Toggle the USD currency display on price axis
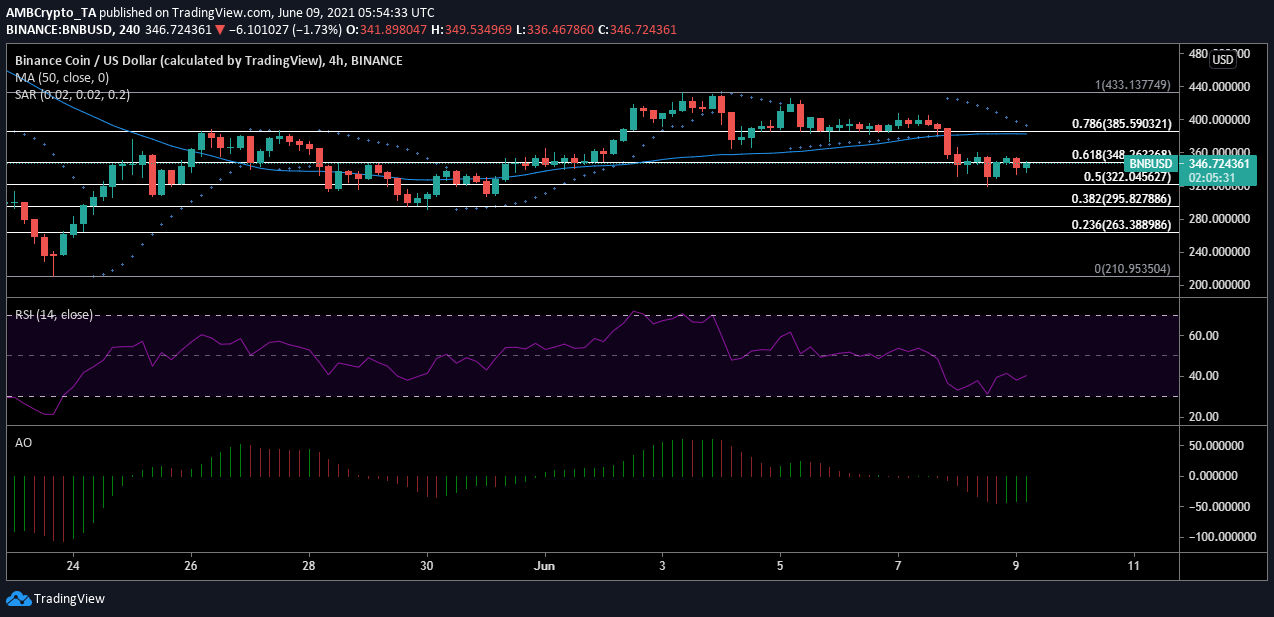Image resolution: width=1274 pixels, height=617 pixels. (1222, 58)
